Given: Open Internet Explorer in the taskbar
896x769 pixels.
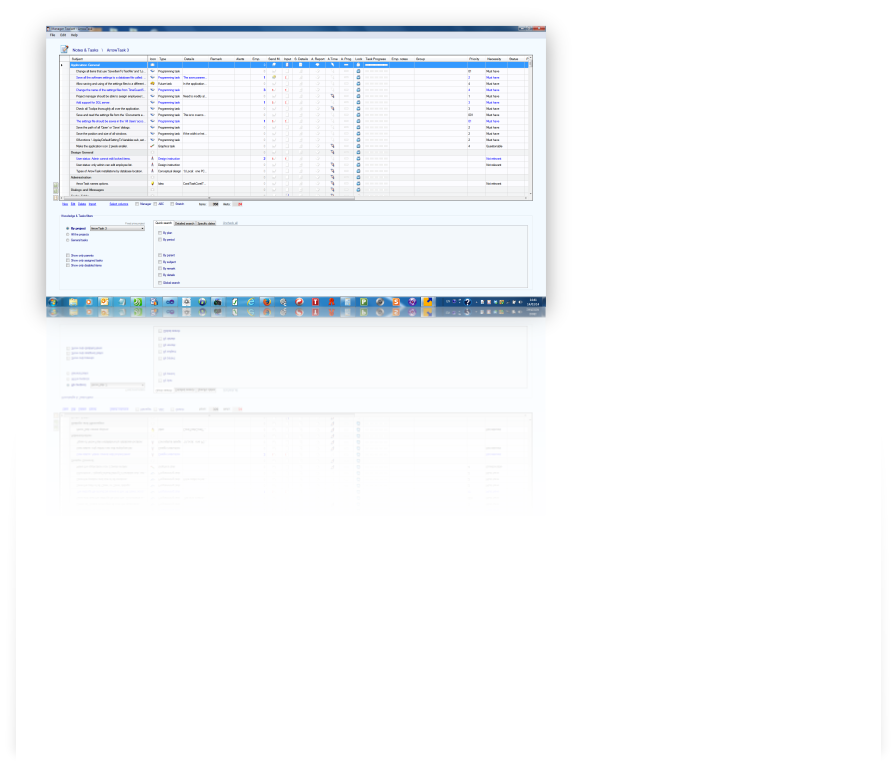Looking at the screenshot, I should [251, 301].
